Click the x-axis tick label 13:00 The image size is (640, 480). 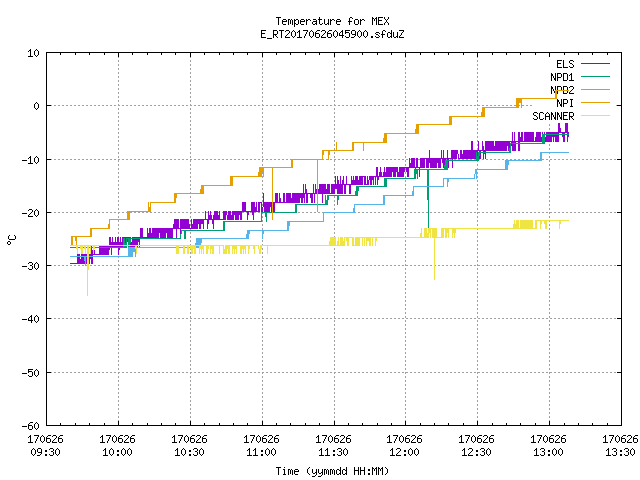coord(548,452)
